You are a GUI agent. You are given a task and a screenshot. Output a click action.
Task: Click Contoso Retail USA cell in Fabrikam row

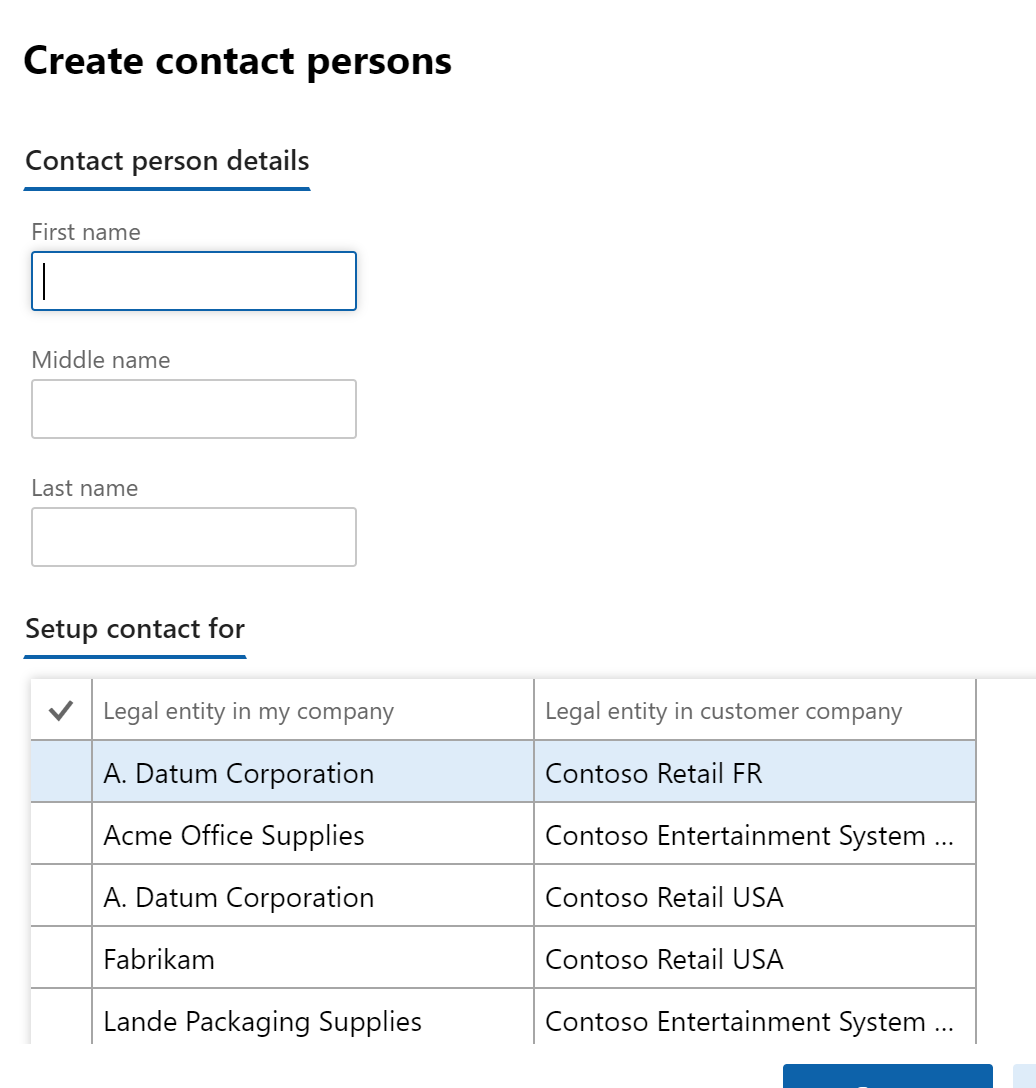(754, 959)
